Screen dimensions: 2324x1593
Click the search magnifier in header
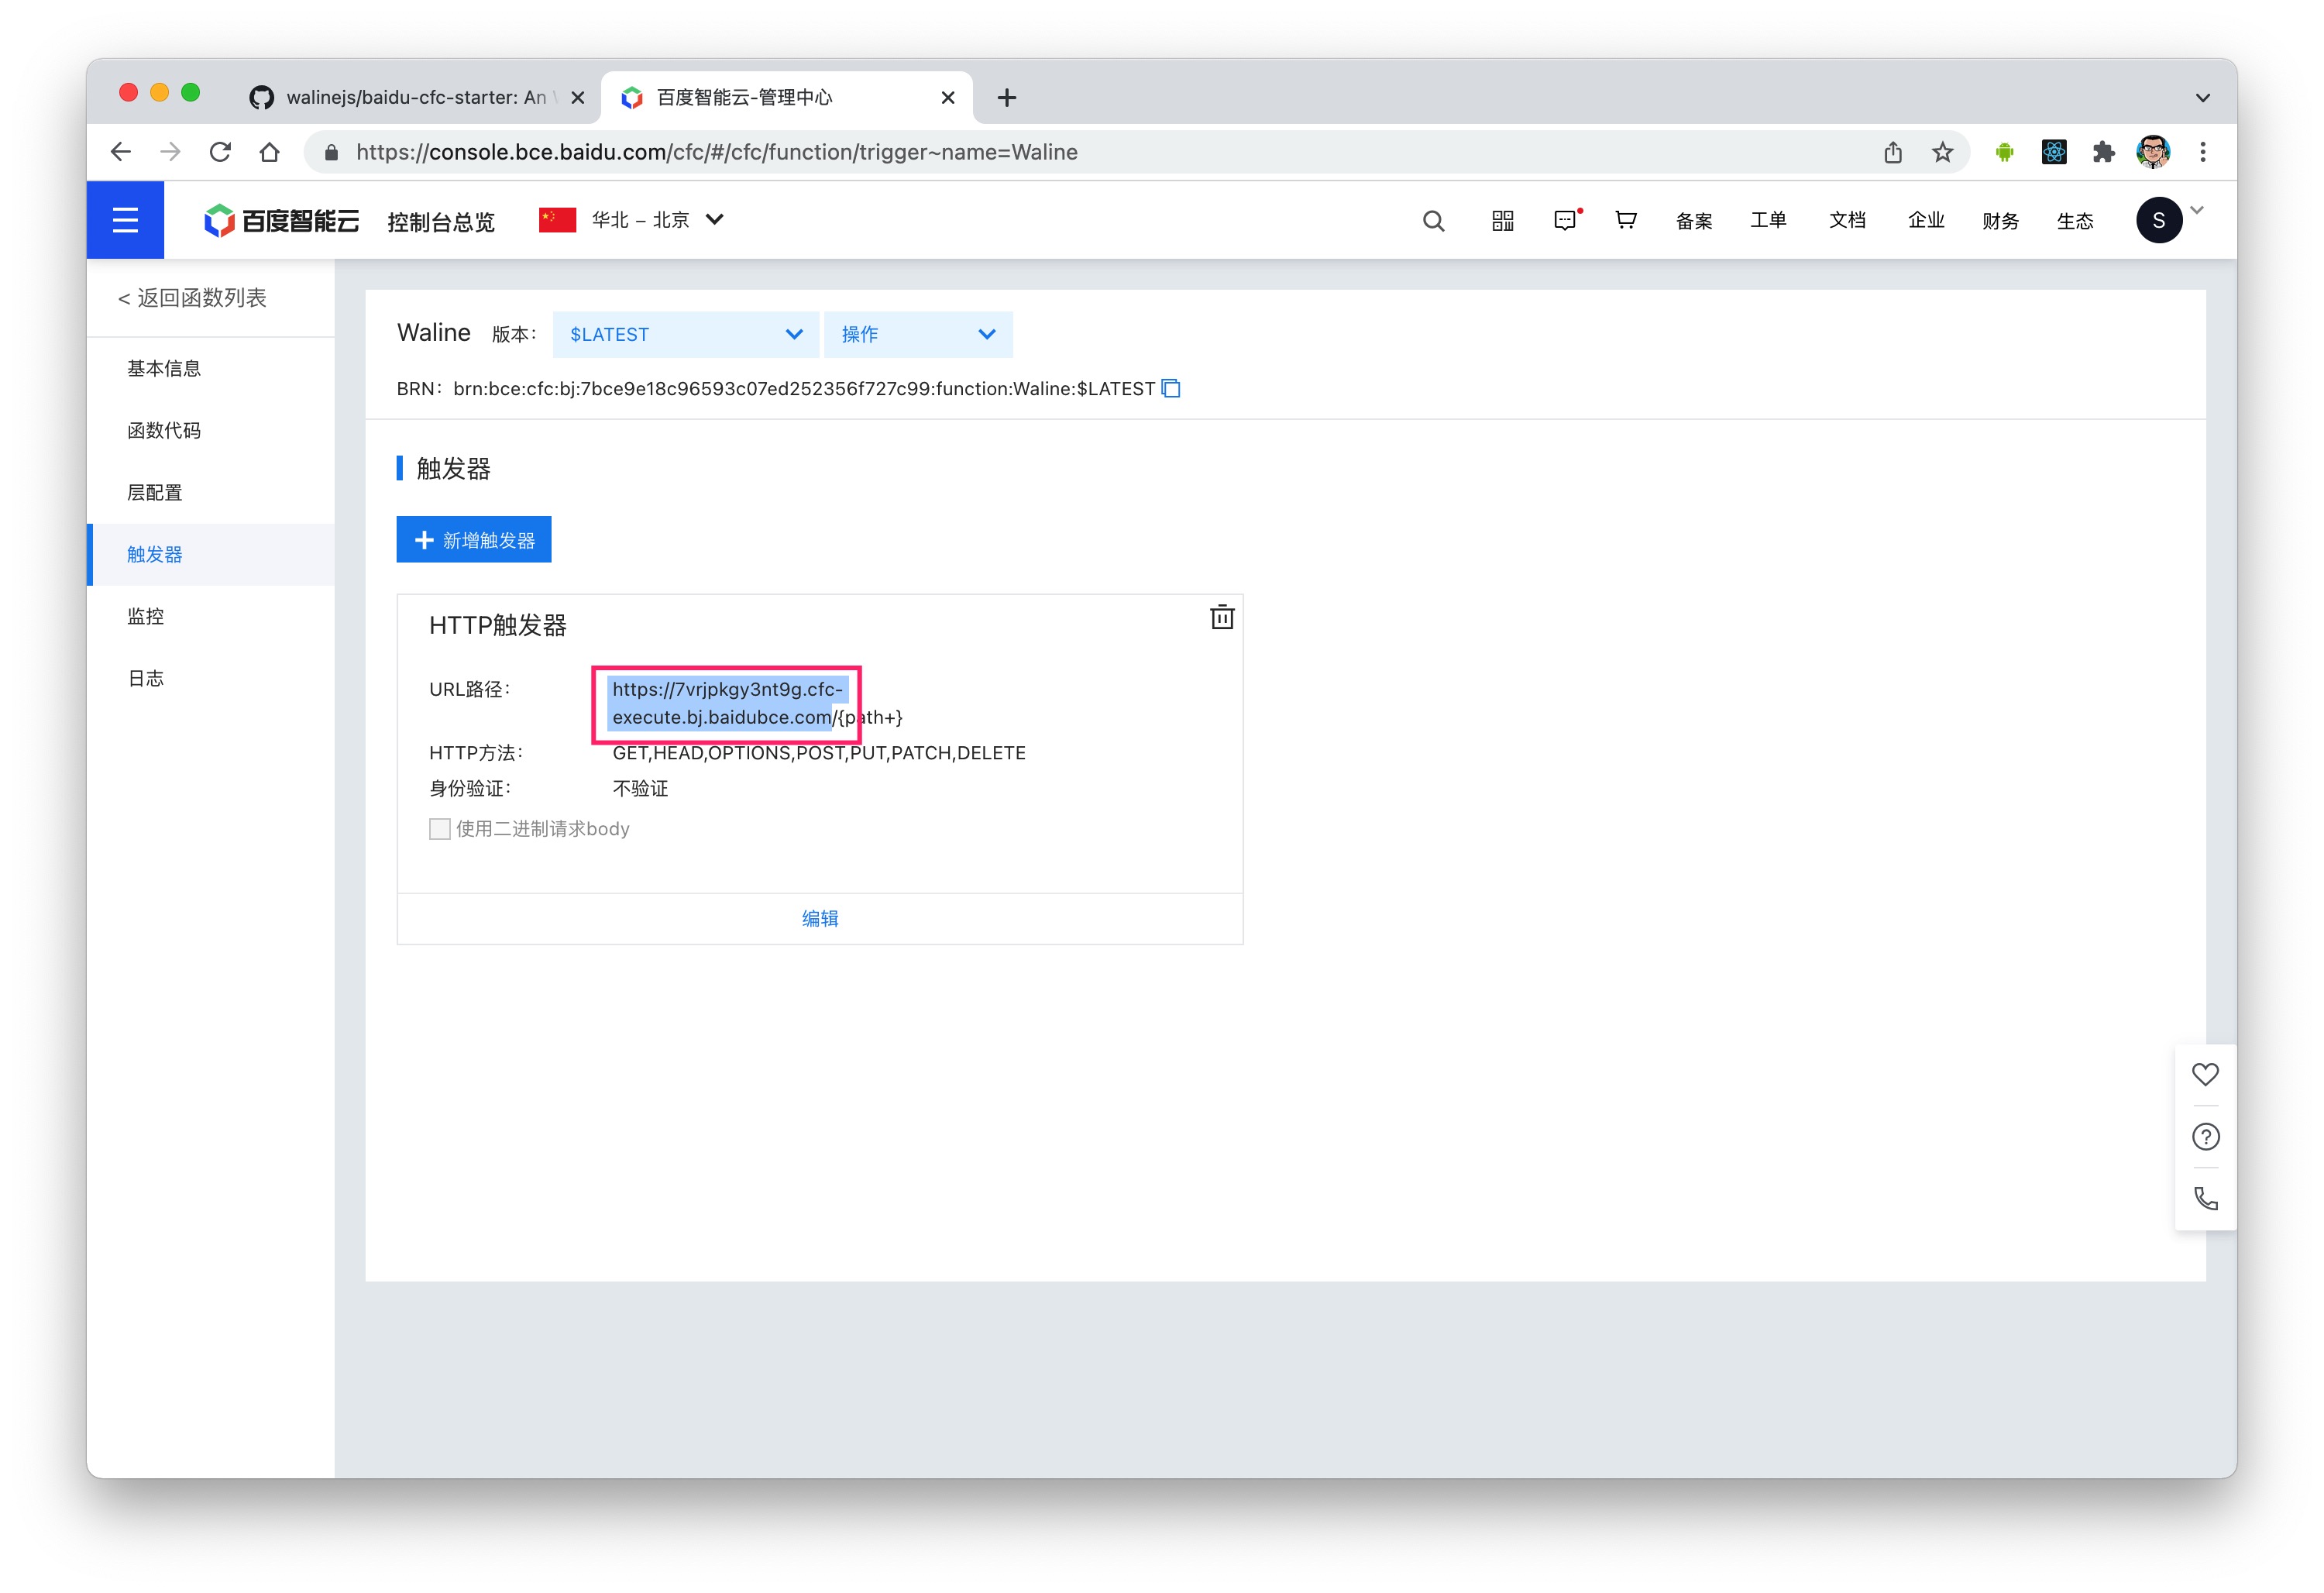pyautogui.click(x=1432, y=220)
